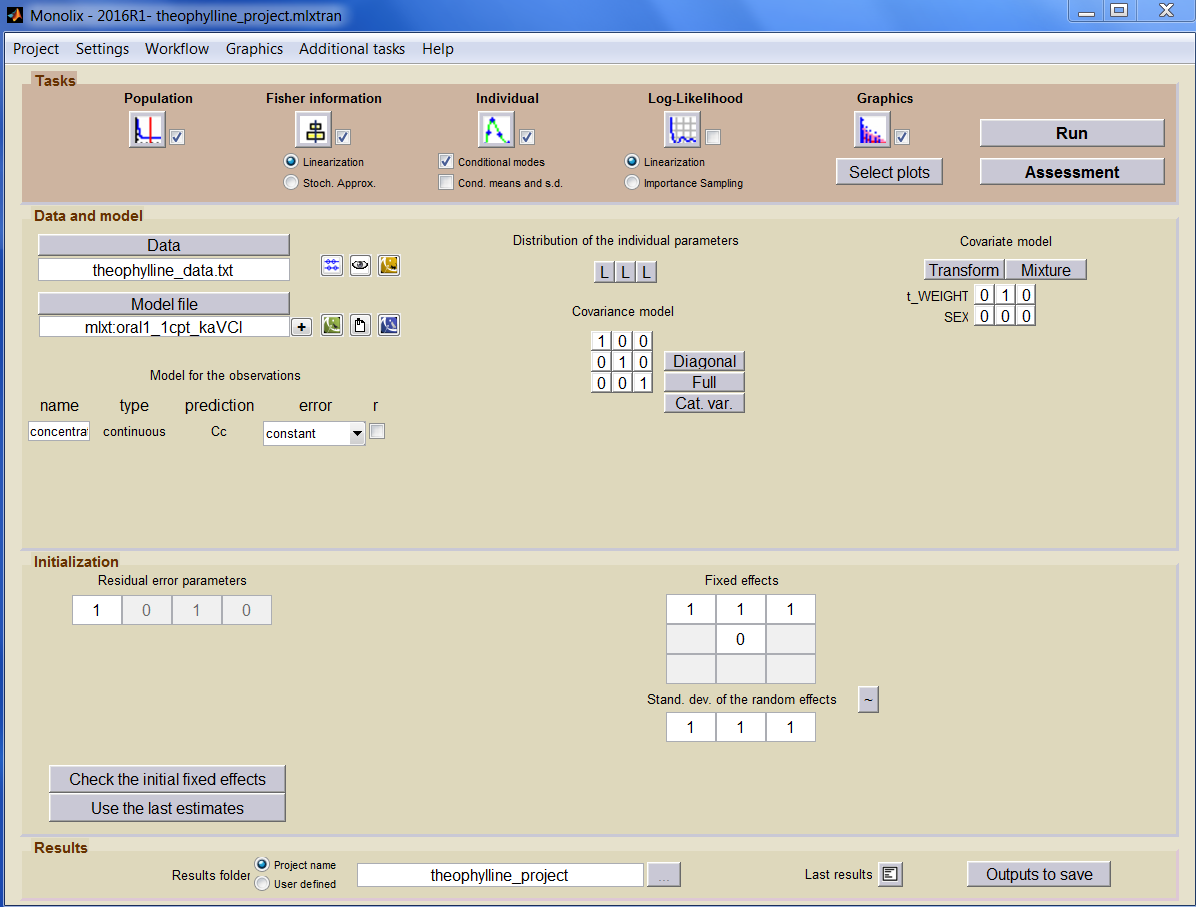1196x907 pixels.
Task: Click the theophylline_project results folder field
Action: coord(499,875)
